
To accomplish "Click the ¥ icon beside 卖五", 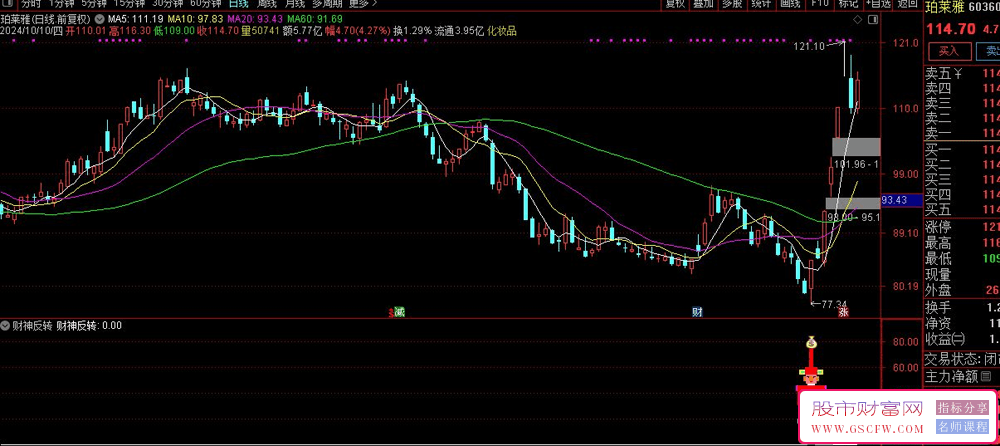I will click(x=959, y=73).
